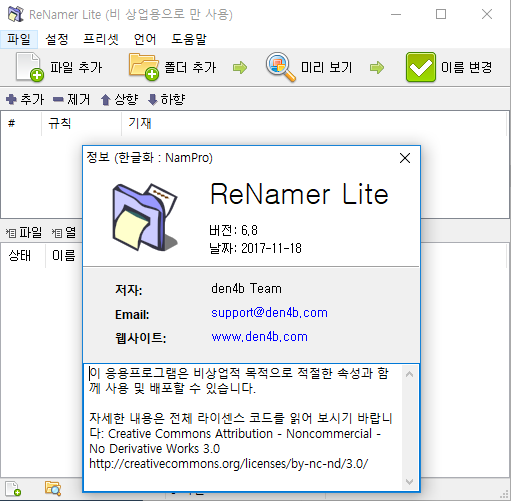Click the 미리 보기 label
Image resolution: width=511 pixels, height=501 pixels.
tap(326, 67)
